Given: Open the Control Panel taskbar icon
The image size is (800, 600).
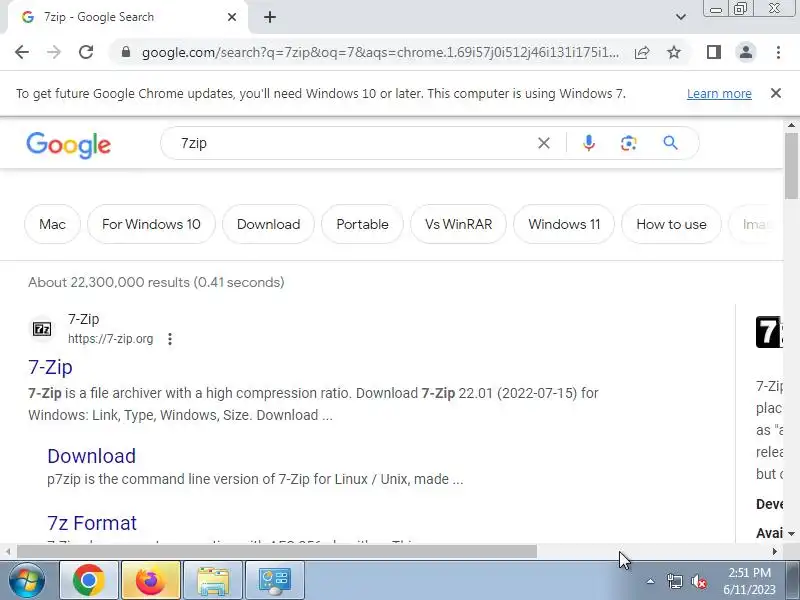Looking at the screenshot, I should click(x=274, y=580).
